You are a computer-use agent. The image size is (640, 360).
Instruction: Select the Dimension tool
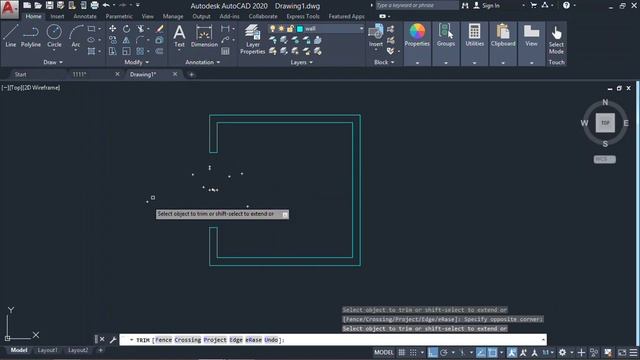pyautogui.click(x=204, y=36)
